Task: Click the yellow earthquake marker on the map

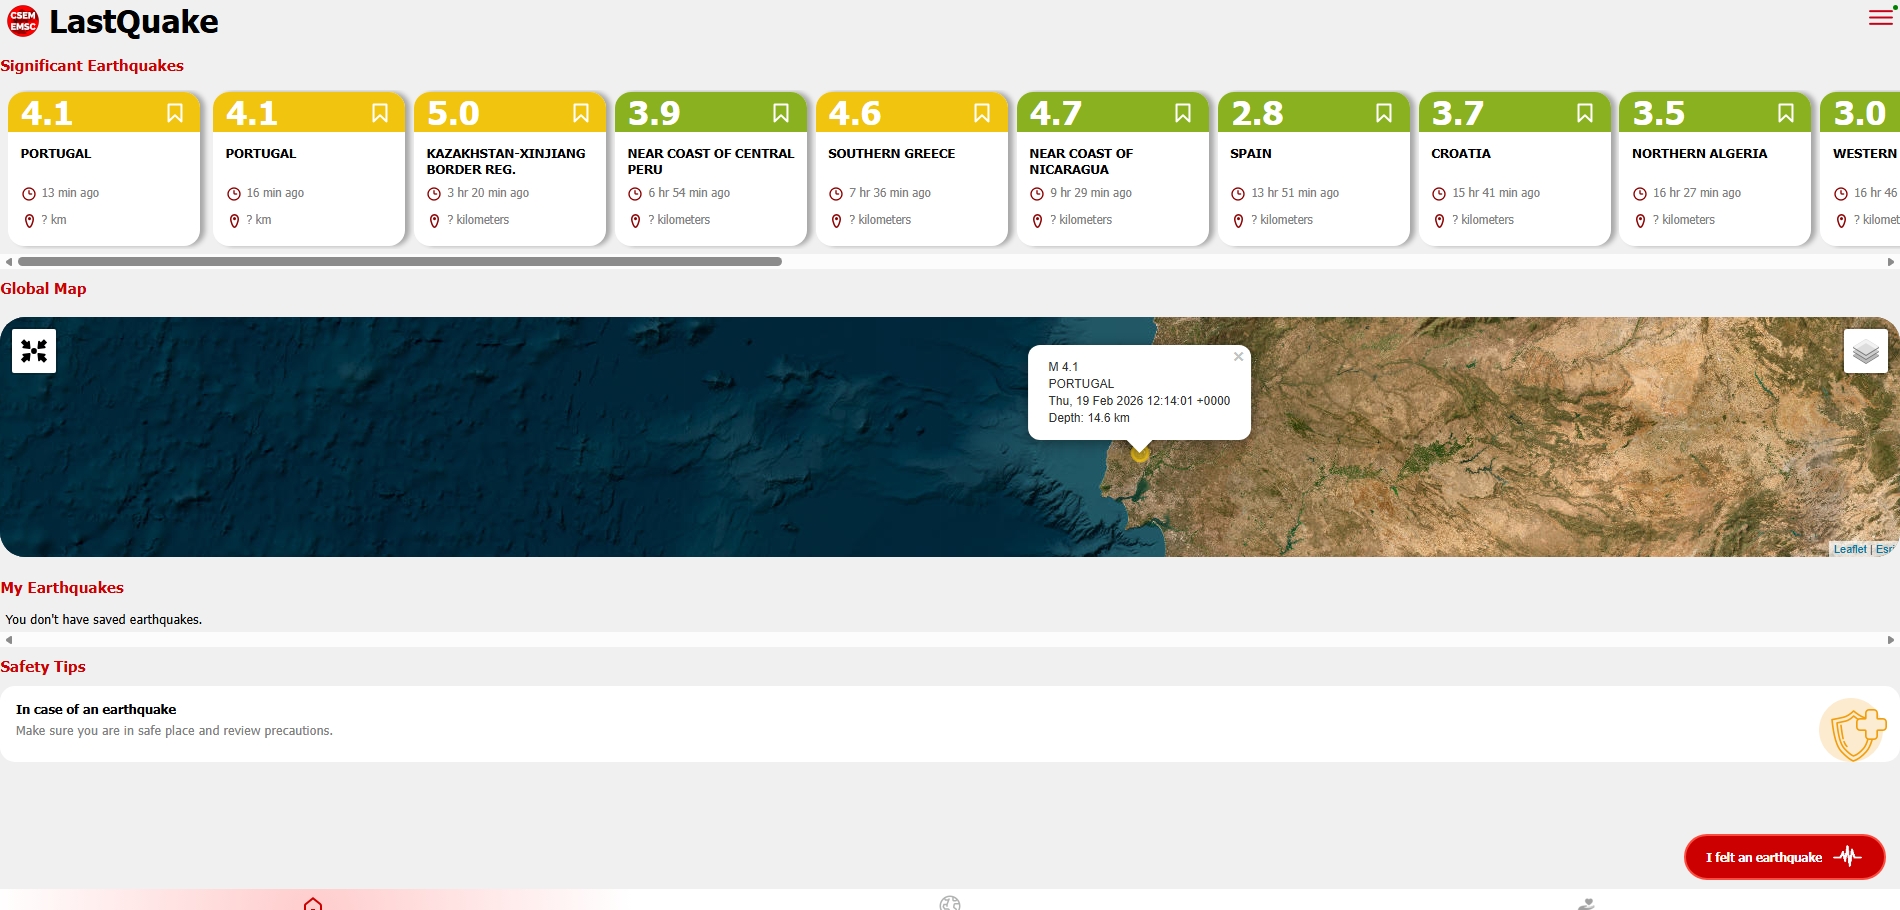Action: pos(1139,455)
